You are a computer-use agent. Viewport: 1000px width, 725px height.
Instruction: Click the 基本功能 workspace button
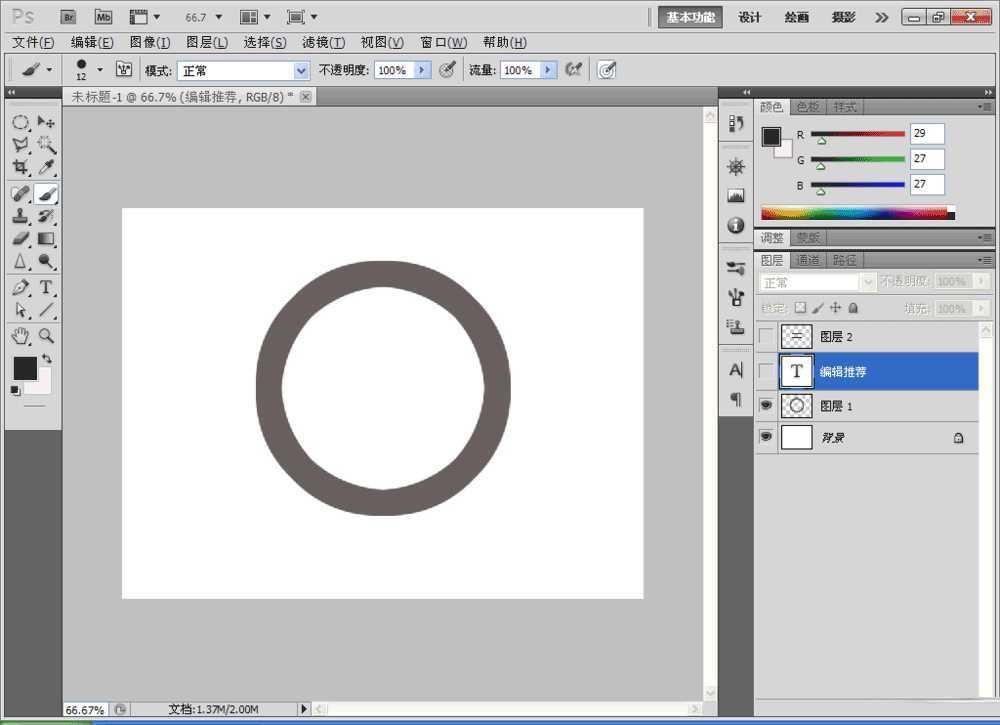[690, 17]
